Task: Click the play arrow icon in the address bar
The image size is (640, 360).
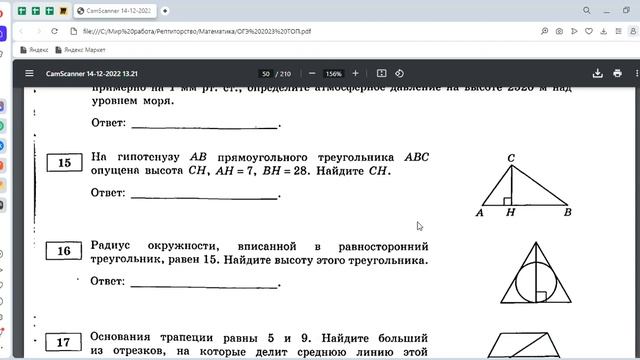Action: click(x=574, y=31)
